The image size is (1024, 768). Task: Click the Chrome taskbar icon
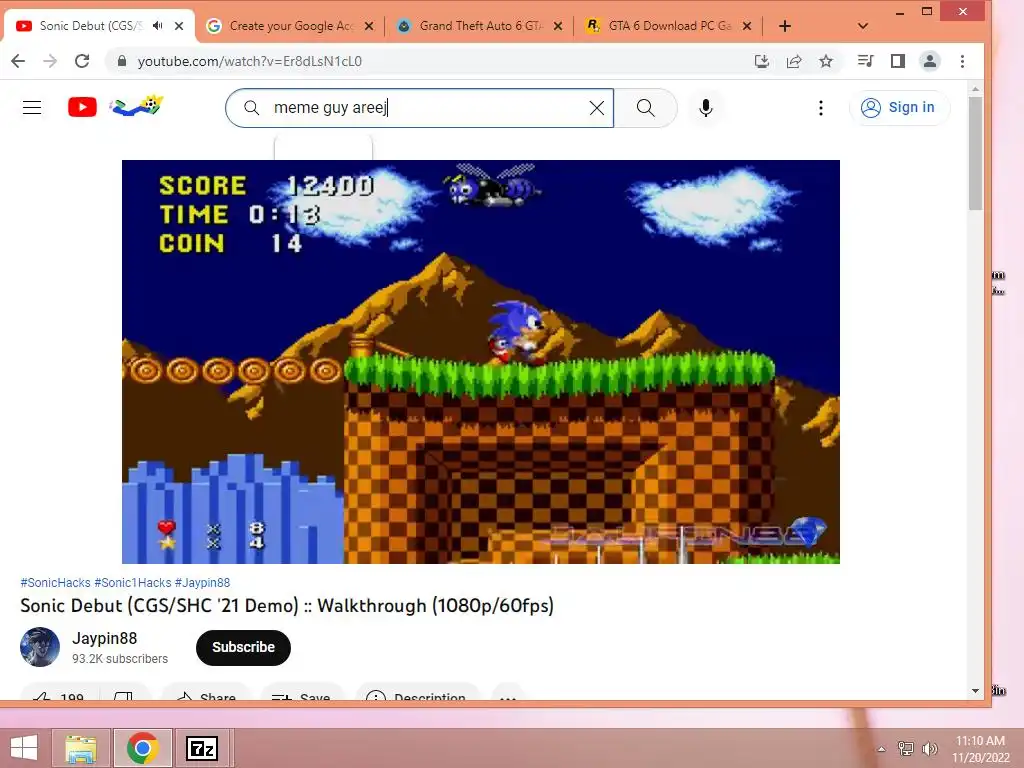click(143, 748)
